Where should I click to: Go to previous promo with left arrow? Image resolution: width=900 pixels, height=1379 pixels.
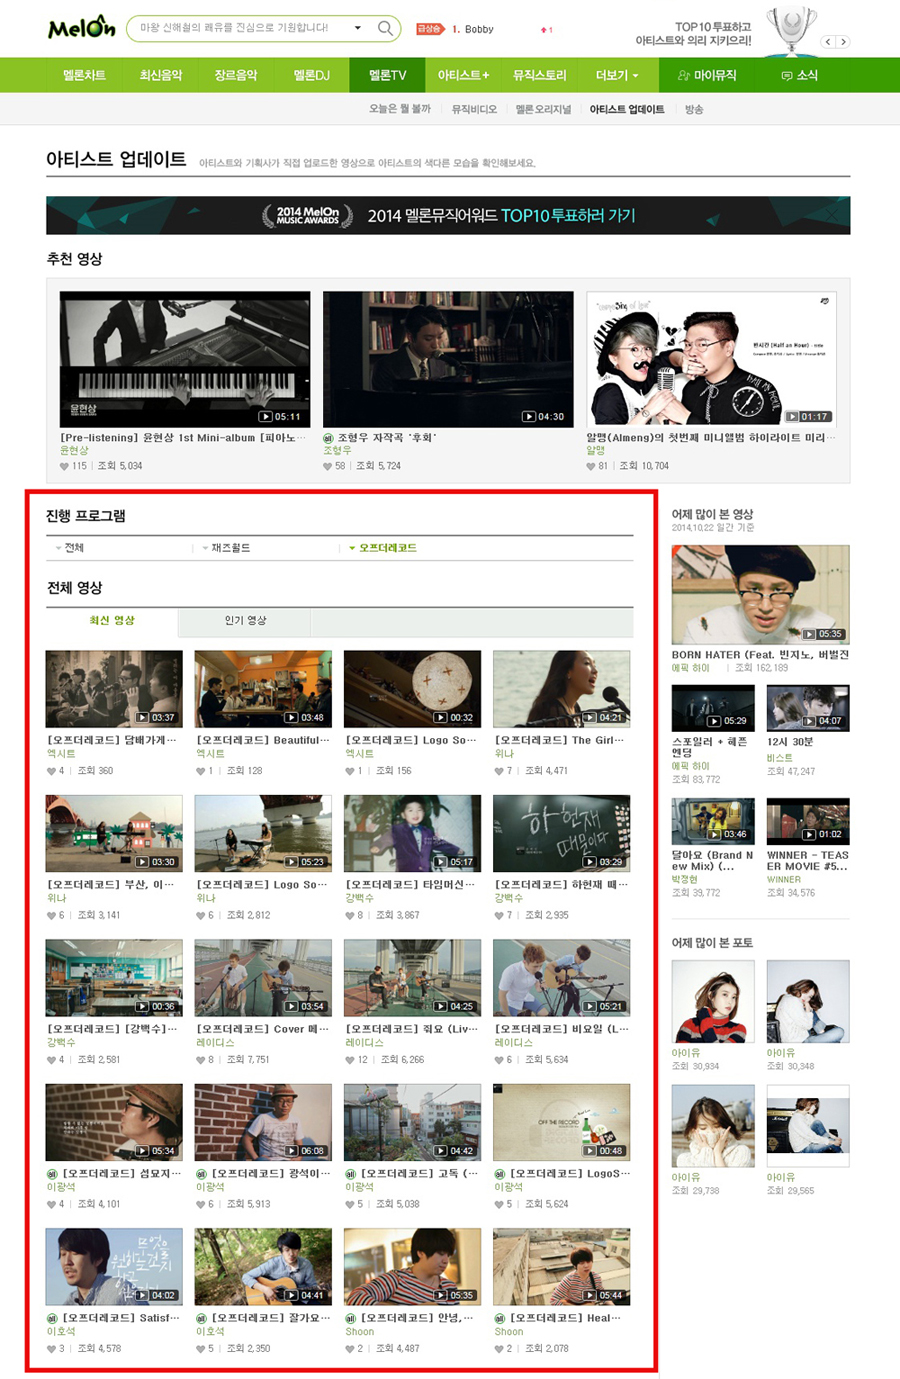[828, 42]
